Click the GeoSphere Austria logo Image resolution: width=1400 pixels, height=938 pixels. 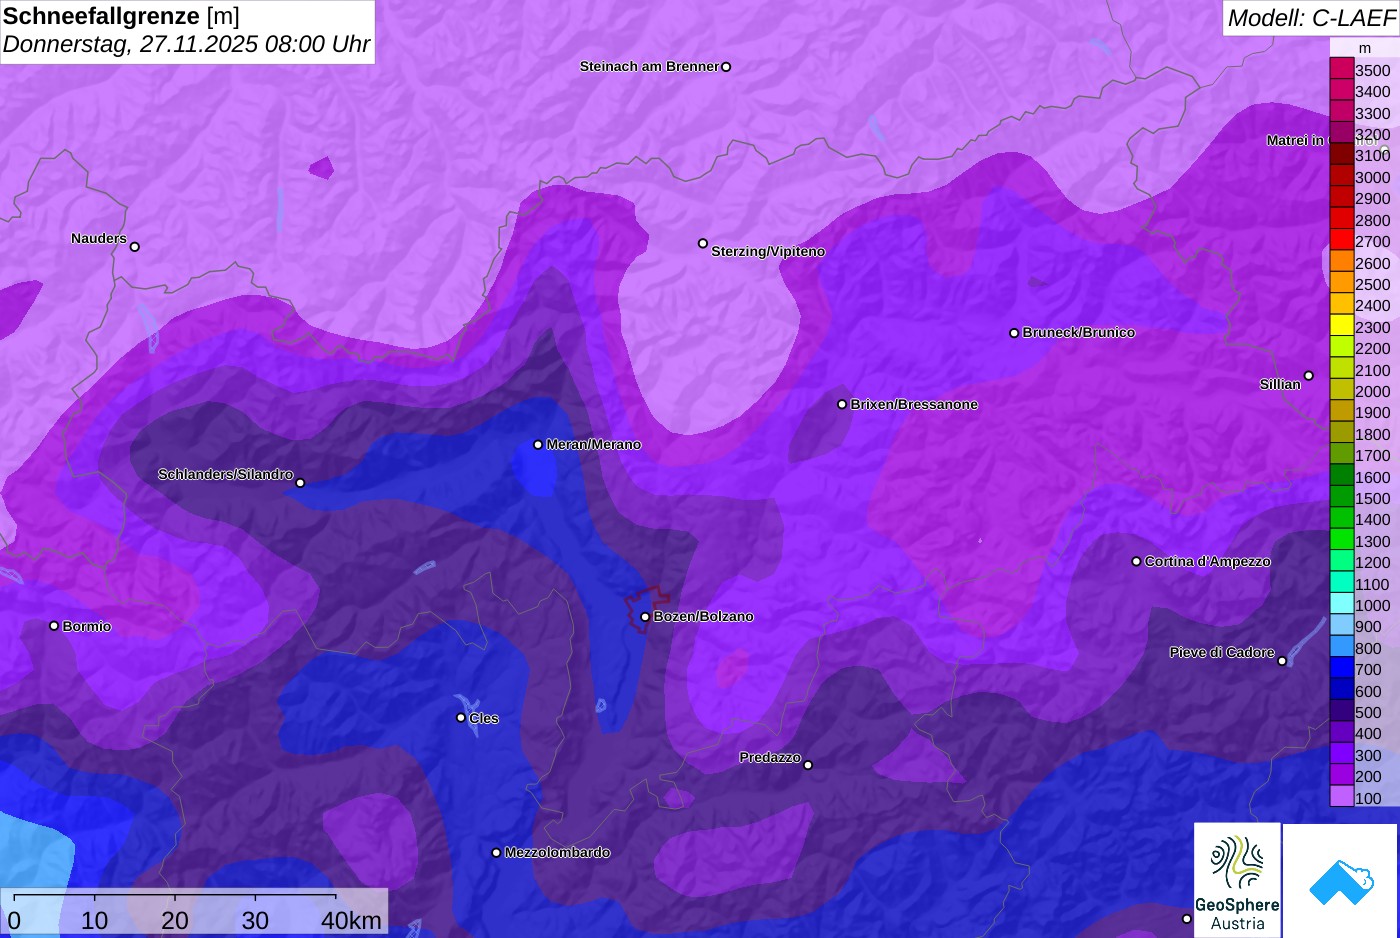point(1237,880)
